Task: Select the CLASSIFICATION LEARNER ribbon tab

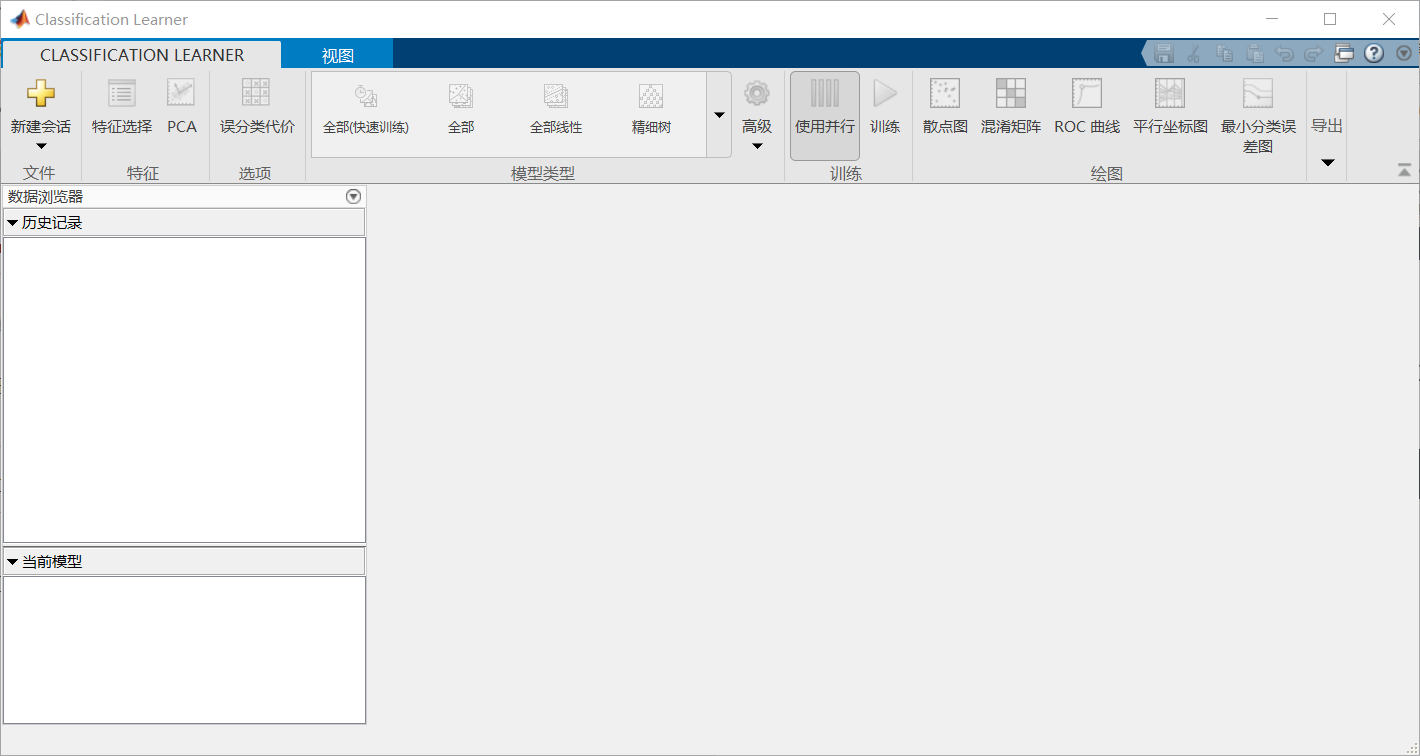Action: point(142,55)
